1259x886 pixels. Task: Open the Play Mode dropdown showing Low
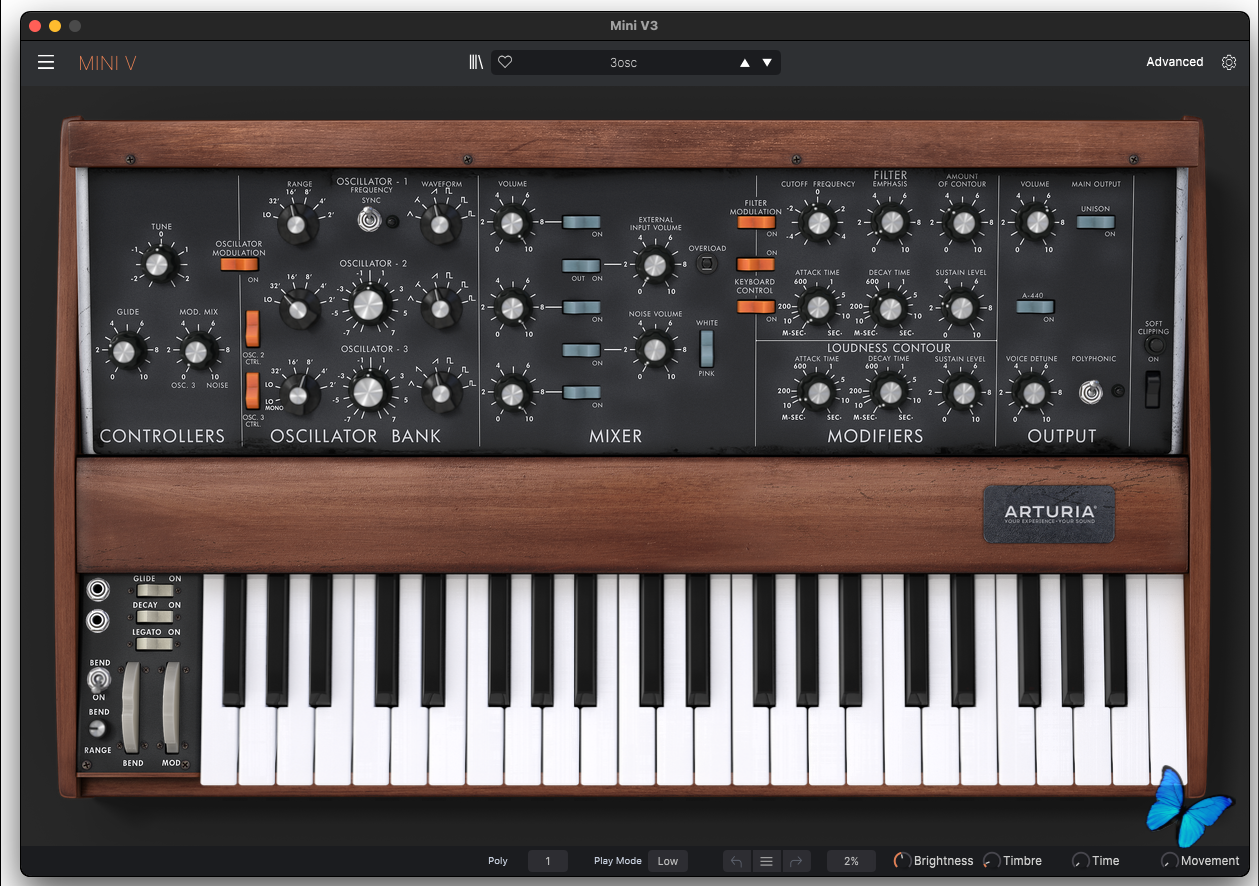click(x=667, y=861)
